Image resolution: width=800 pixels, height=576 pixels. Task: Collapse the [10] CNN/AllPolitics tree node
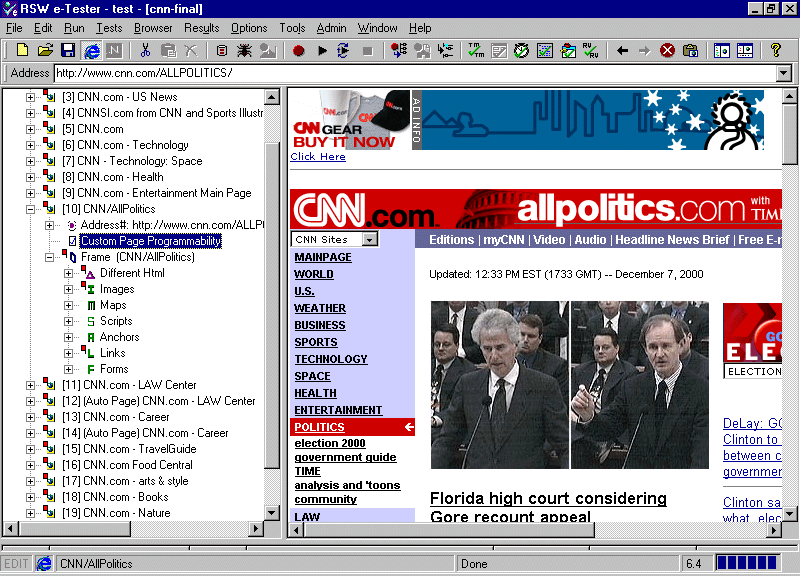point(30,209)
